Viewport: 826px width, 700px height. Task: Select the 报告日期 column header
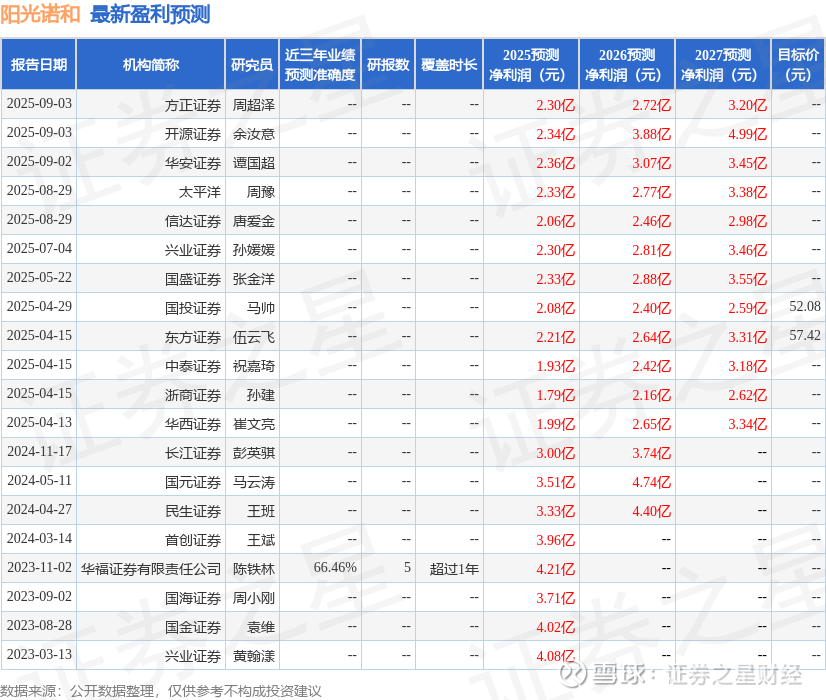tap(39, 64)
